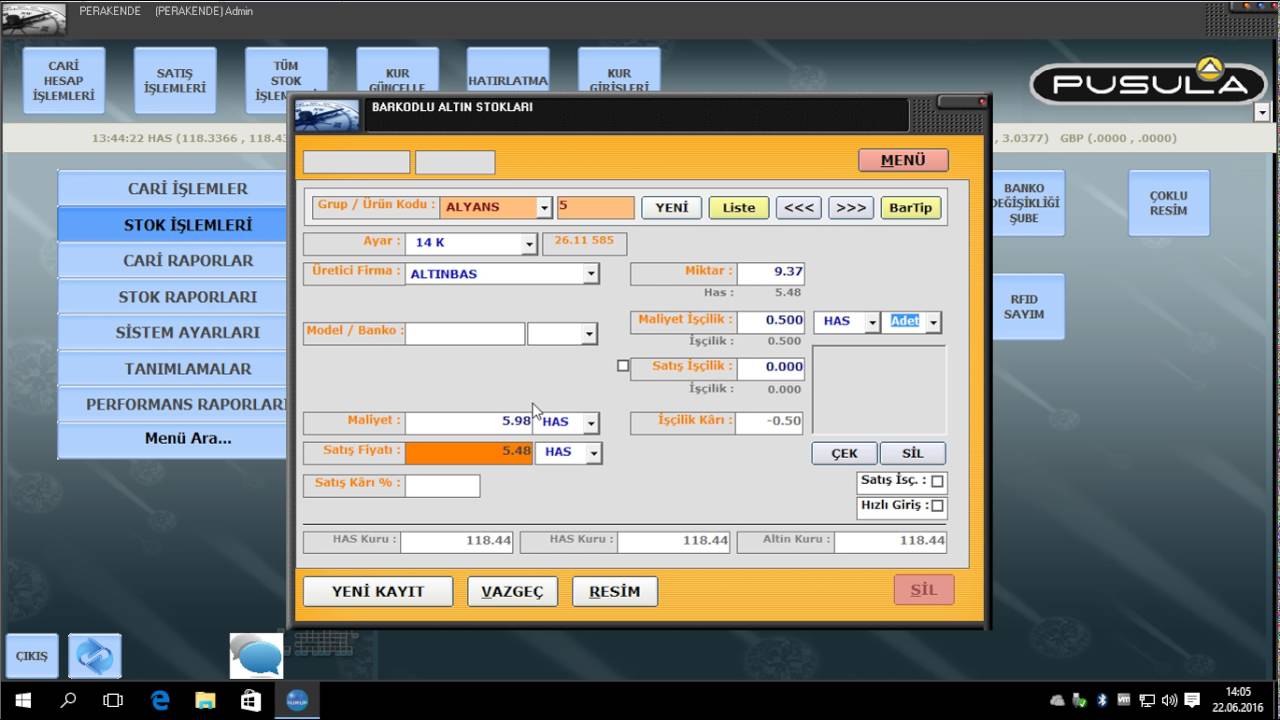
Task: Go to previous record with <<<
Action: [x=798, y=208]
